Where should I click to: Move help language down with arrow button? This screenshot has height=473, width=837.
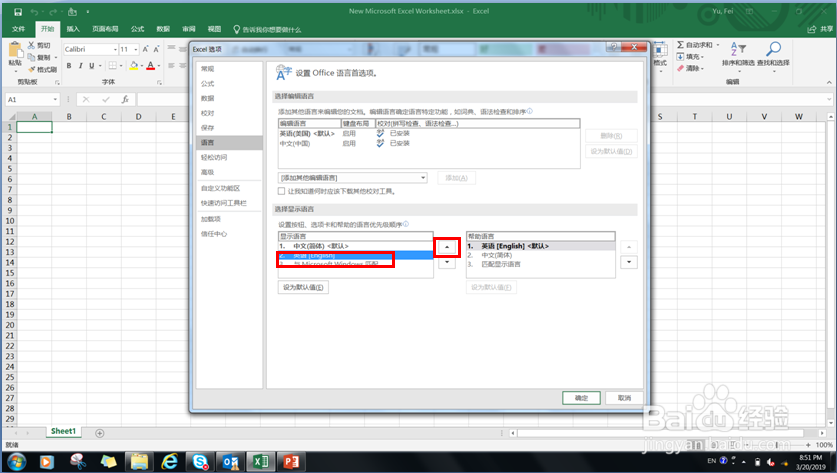pos(629,262)
